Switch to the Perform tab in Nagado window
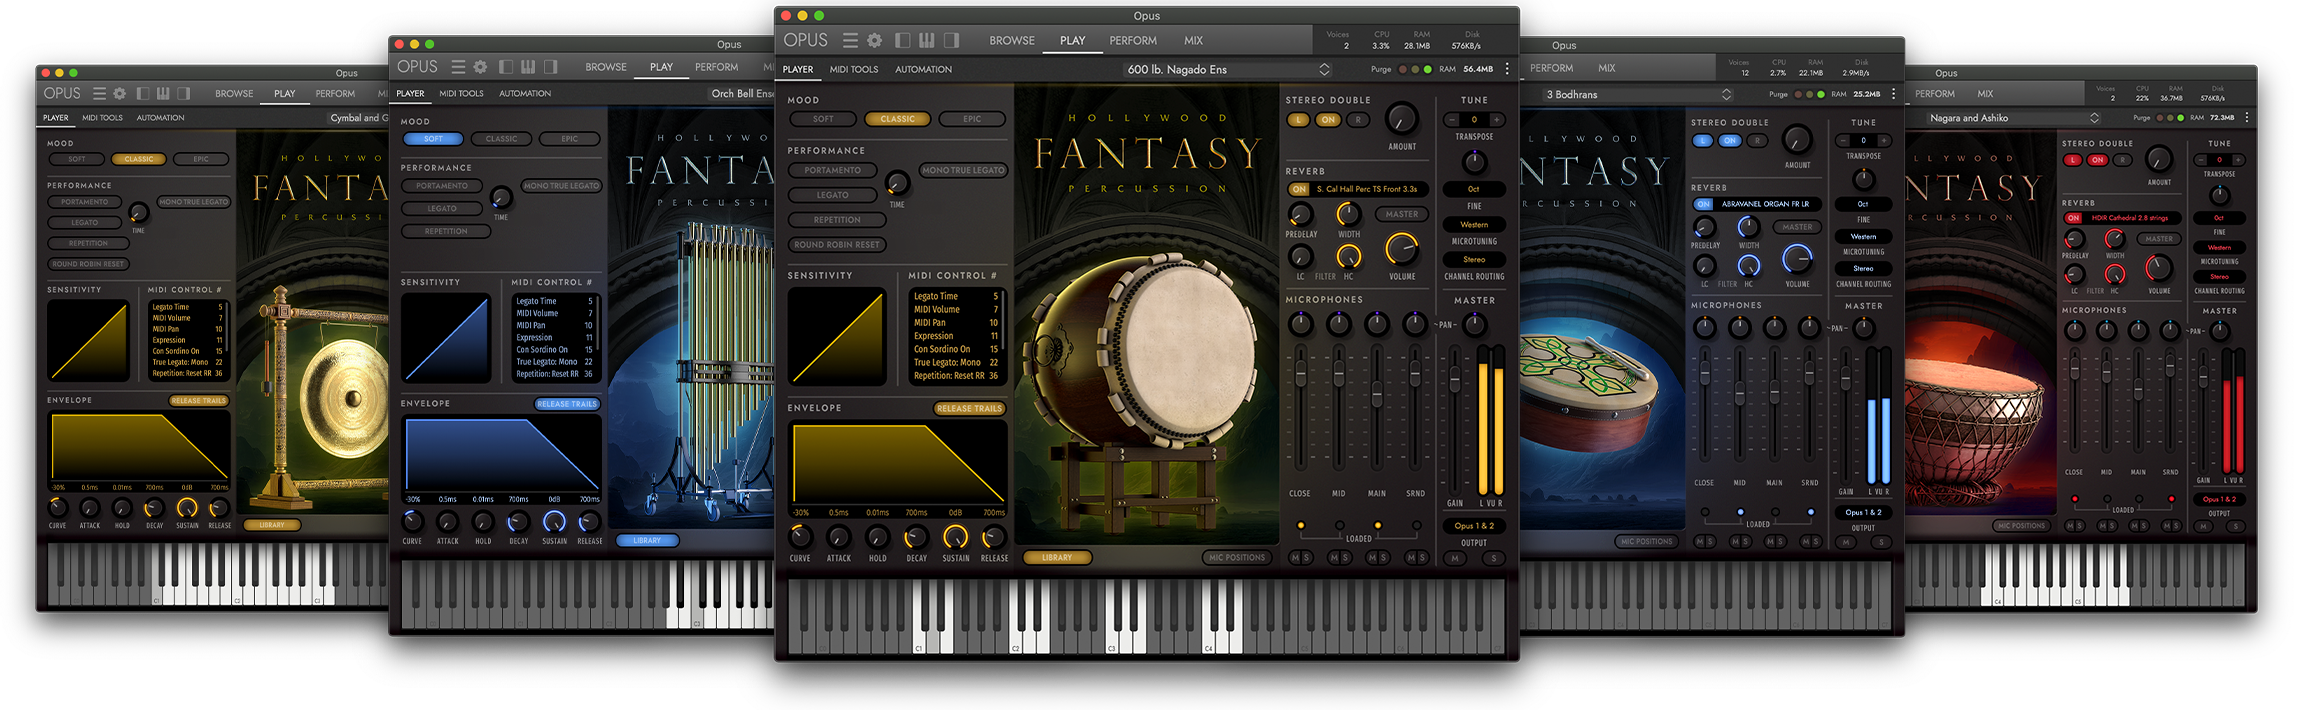Viewport: 2307px width, 710px height. [x=1133, y=41]
